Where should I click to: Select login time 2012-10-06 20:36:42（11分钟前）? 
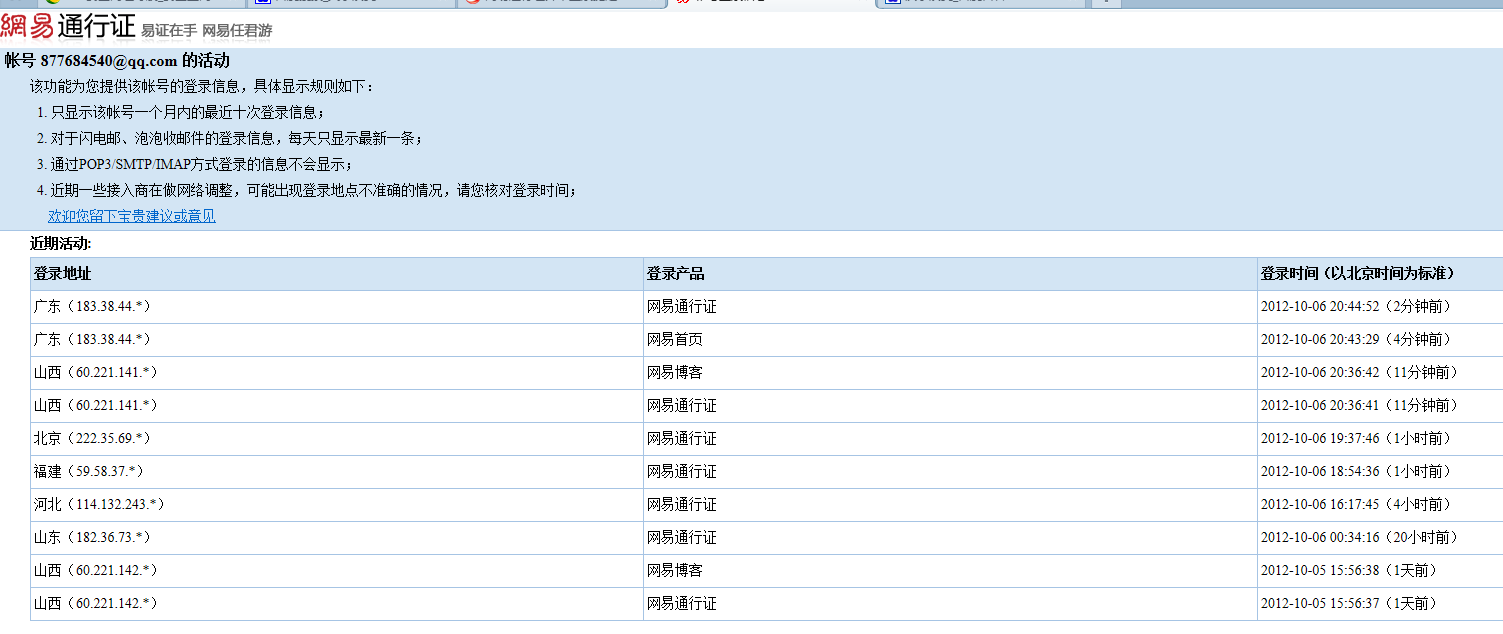point(1360,373)
